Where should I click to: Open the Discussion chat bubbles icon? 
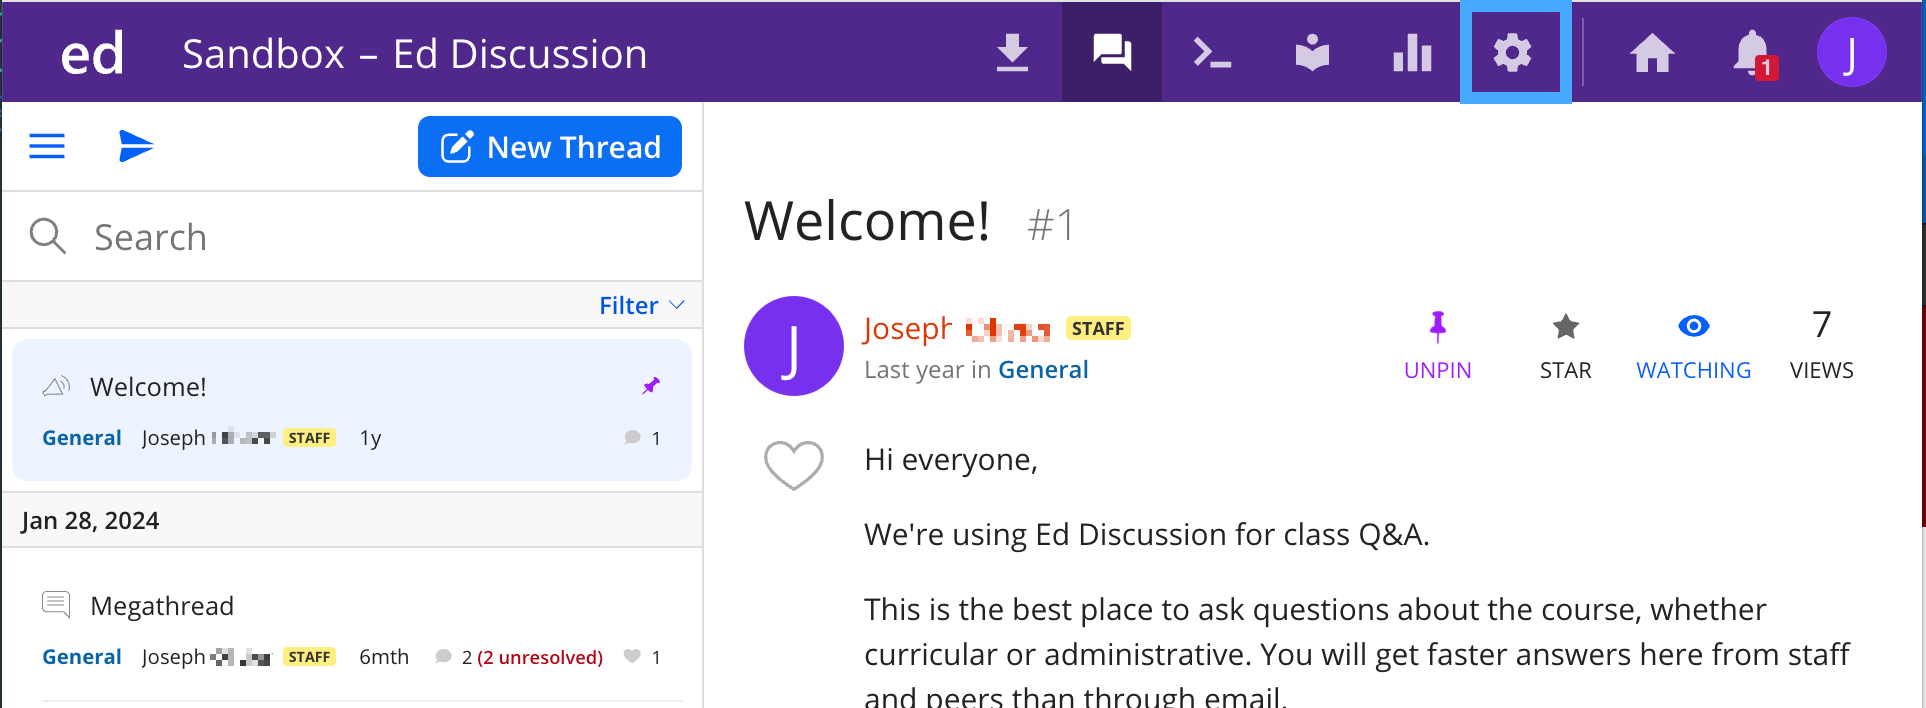(x=1112, y=52)
